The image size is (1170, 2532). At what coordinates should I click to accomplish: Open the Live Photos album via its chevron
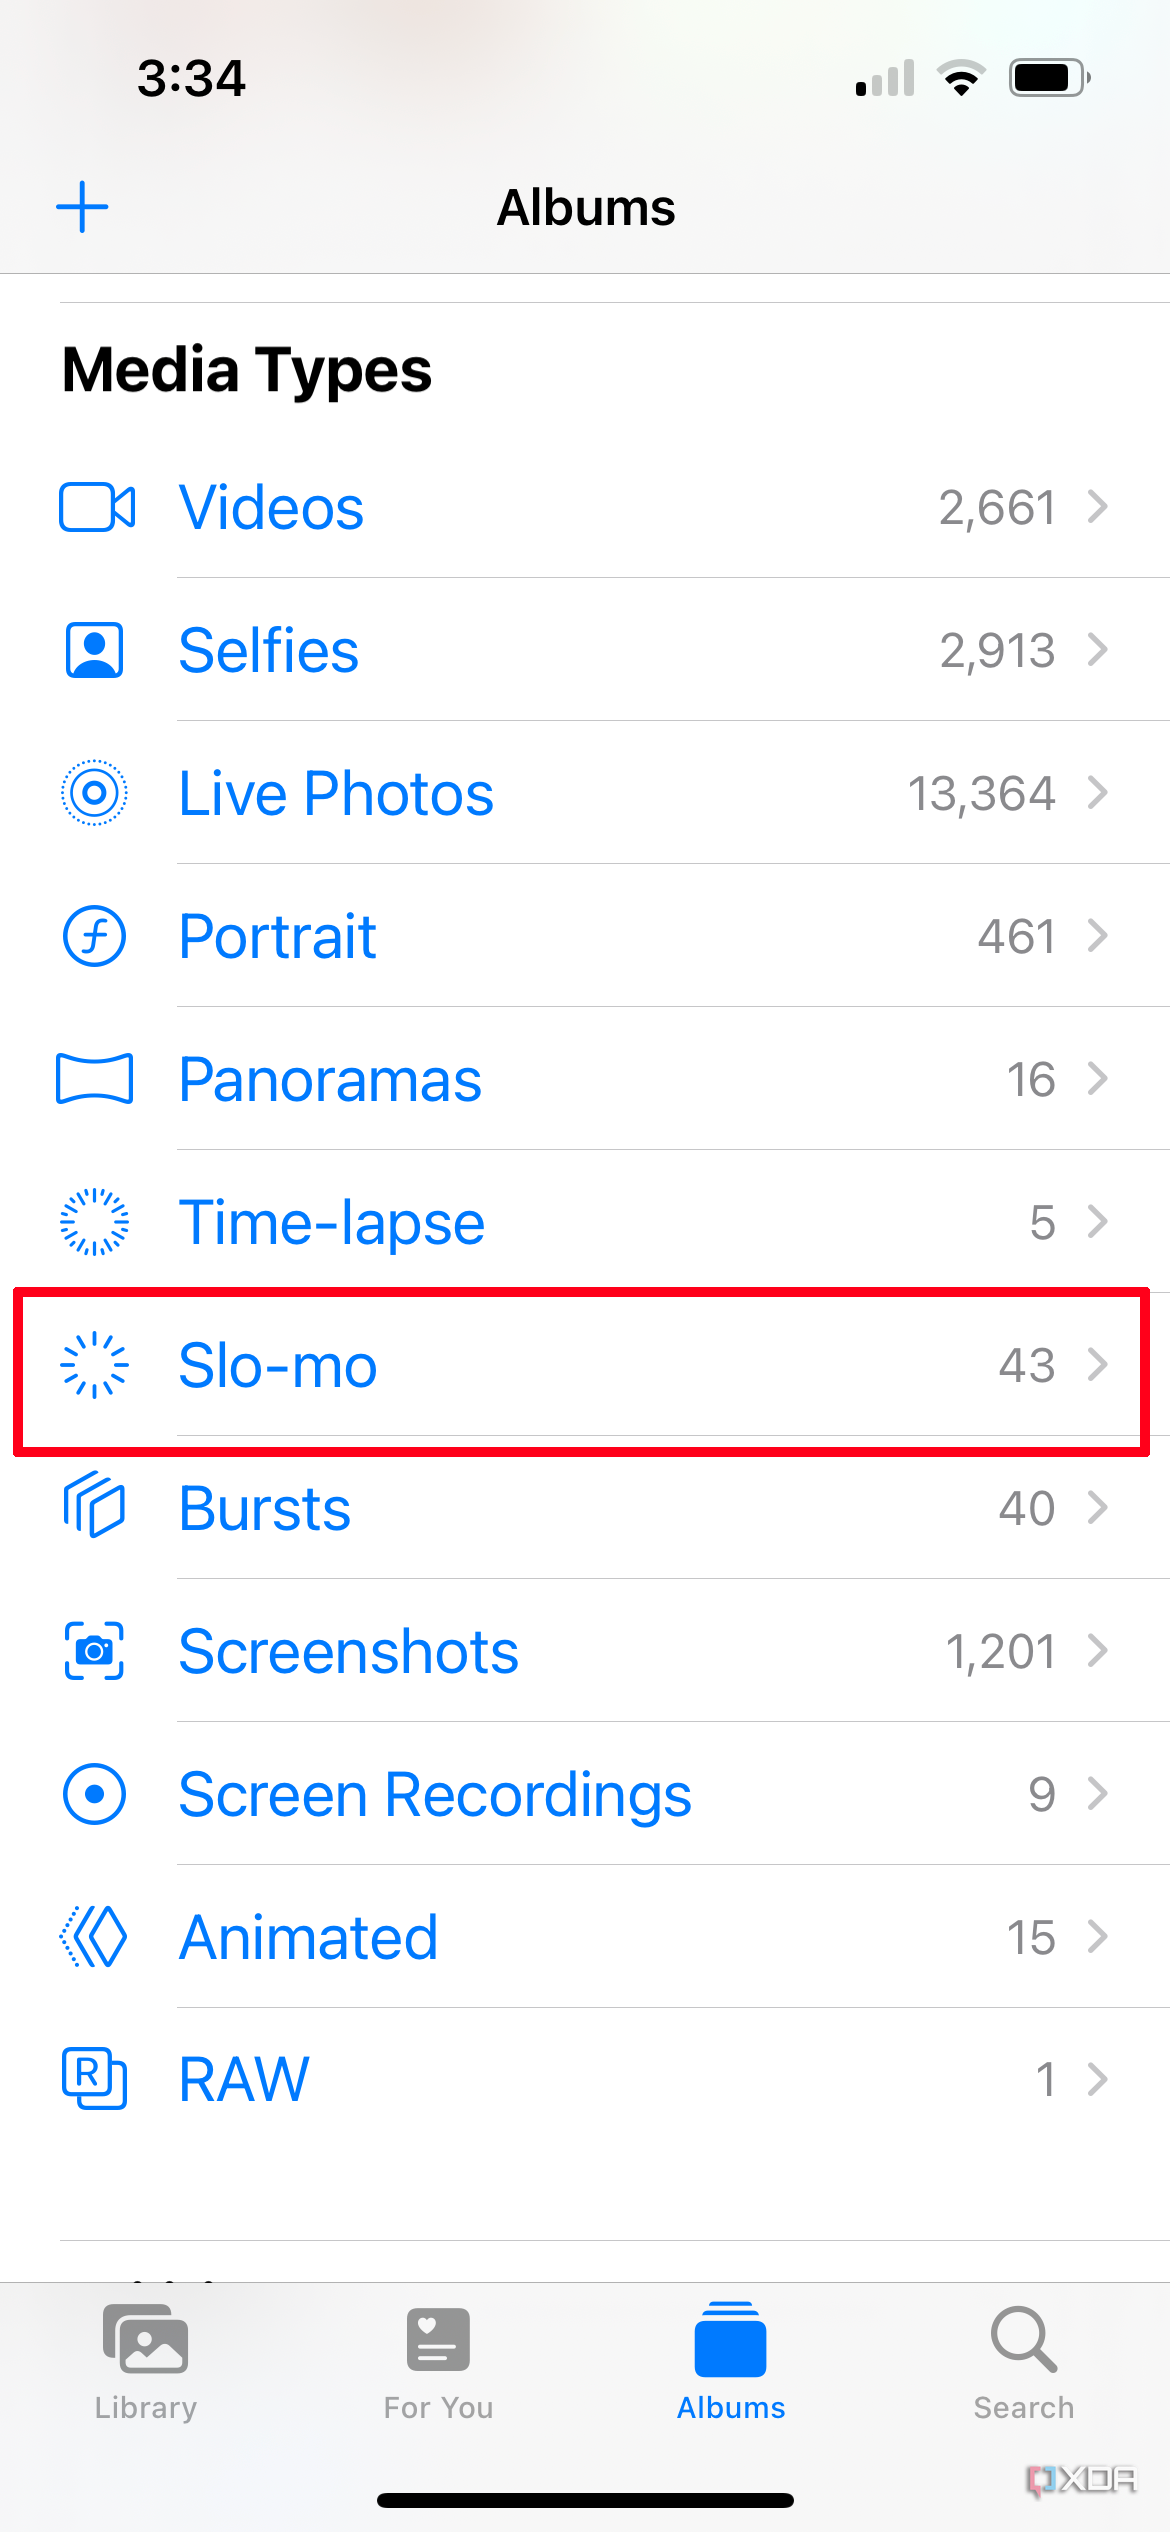coord(1100,793)
